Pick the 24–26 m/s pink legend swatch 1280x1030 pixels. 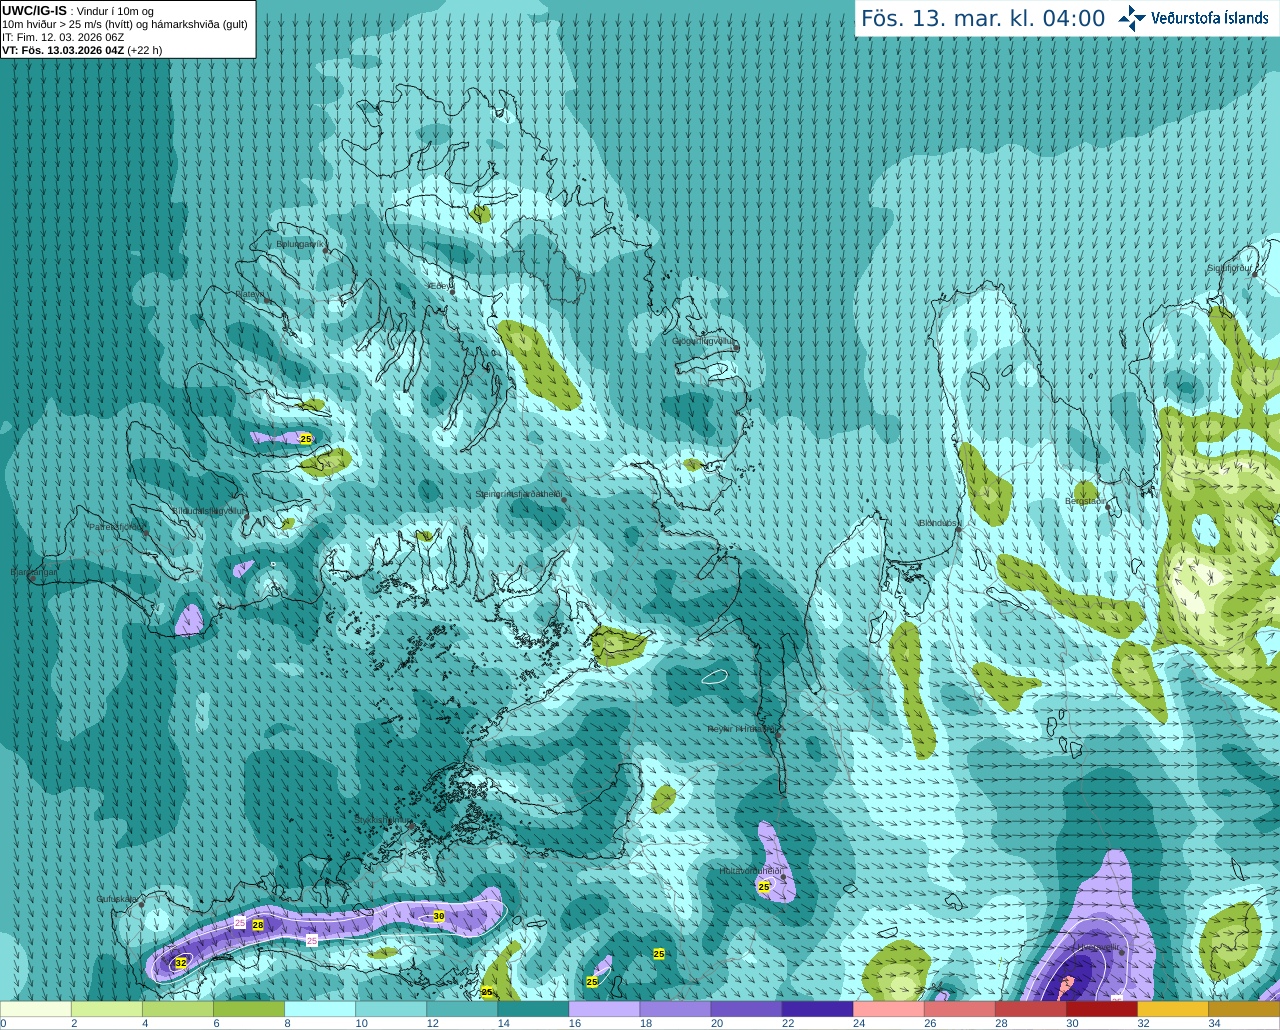[x=888, y=1009]
